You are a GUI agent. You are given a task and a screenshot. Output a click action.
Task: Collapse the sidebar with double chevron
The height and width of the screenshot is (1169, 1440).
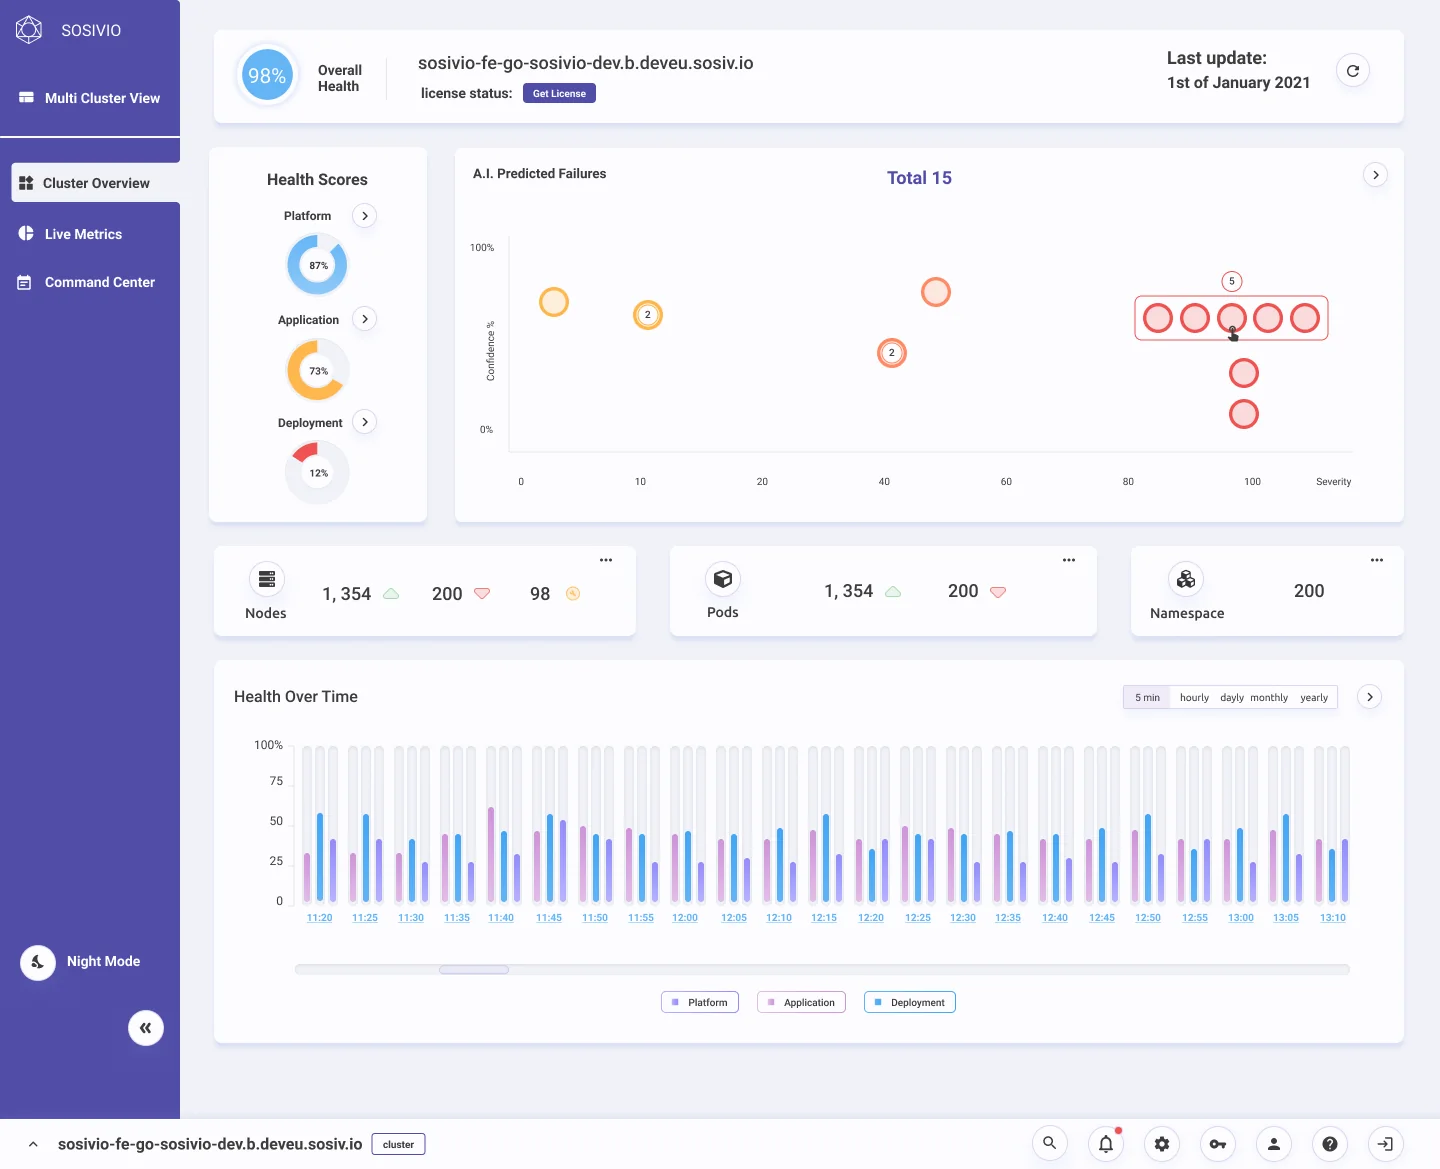[146, 1028]
